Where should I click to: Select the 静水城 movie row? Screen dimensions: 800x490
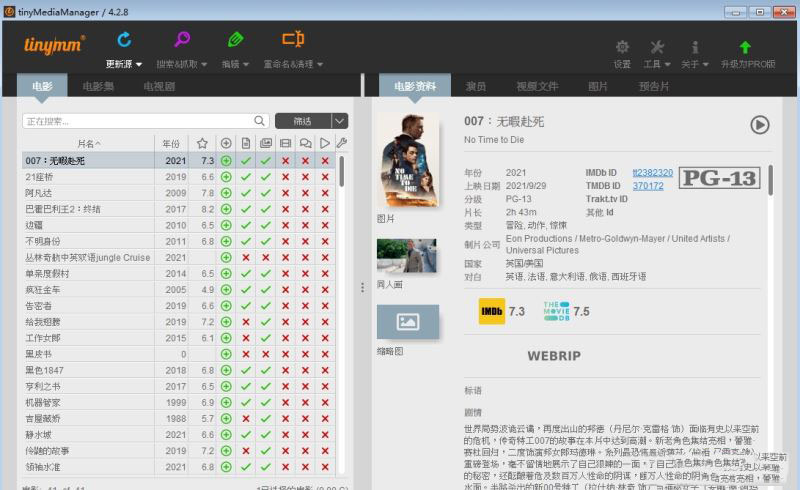179,434
